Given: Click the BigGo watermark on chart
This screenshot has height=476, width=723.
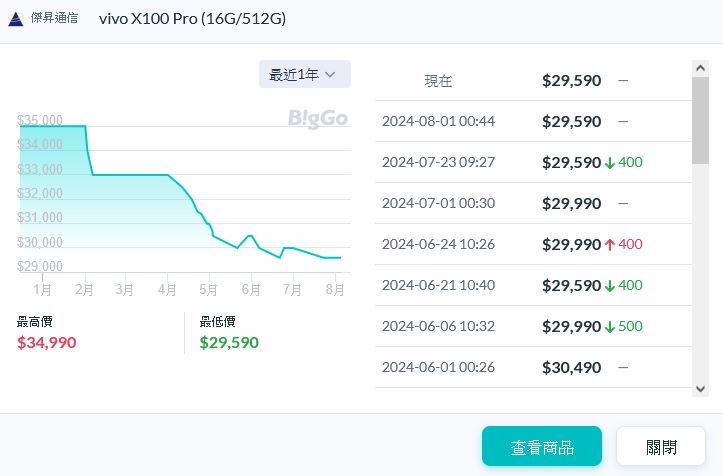Looking at the screenshot, I should point(317,119).
